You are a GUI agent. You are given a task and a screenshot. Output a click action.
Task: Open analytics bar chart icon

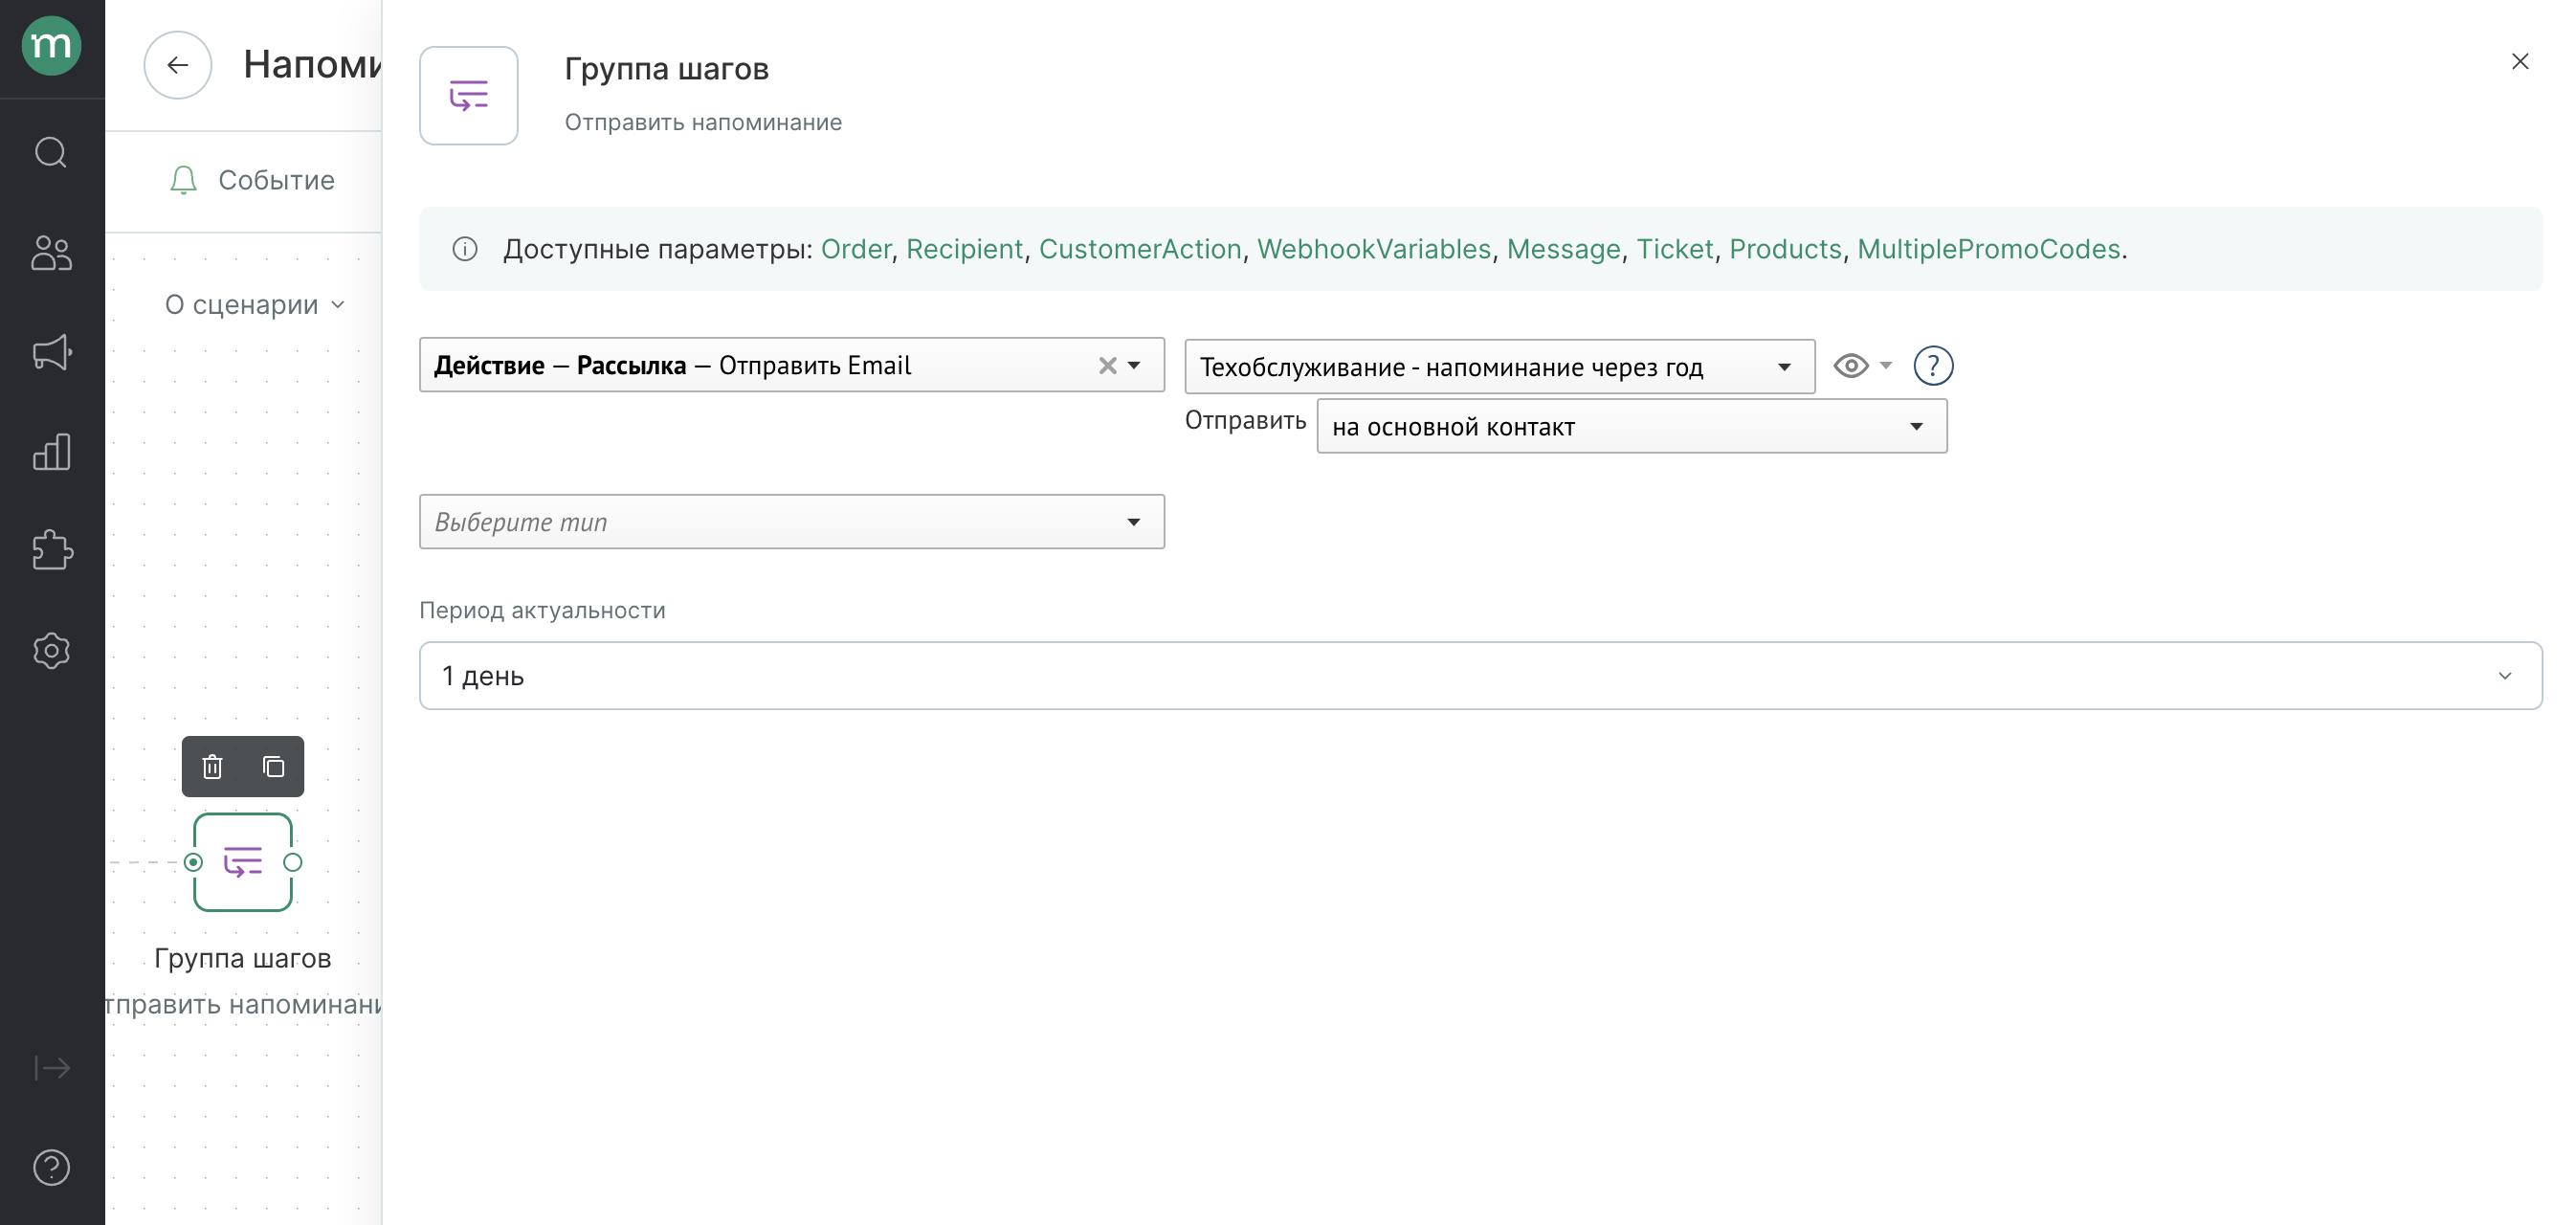pos(51,452)
